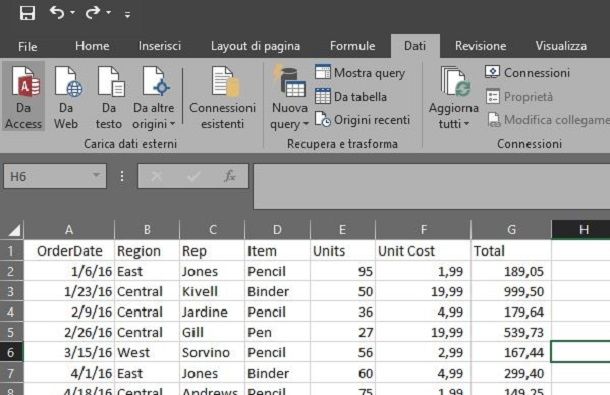Switch to the Inserisci tab
Viewport: 610px width, 395px height.
160,46
